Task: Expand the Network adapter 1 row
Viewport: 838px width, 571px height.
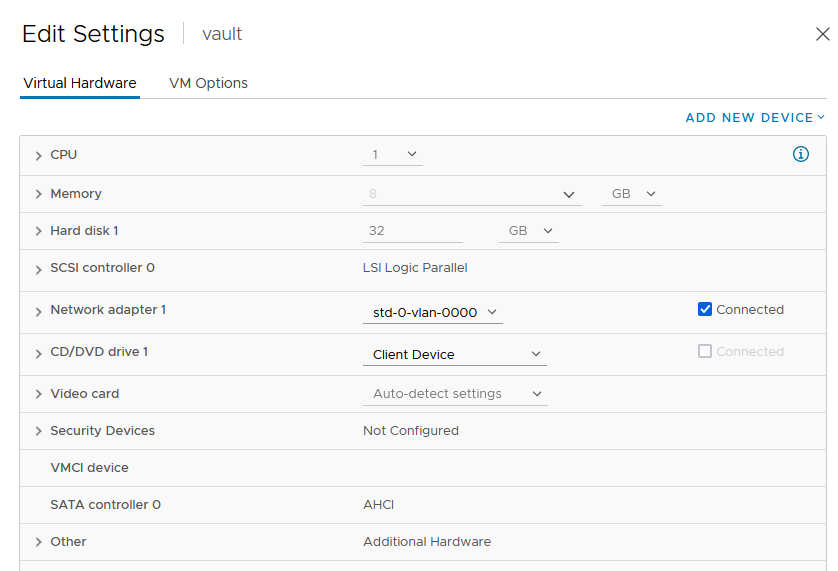Action: [x=38, y=312]
